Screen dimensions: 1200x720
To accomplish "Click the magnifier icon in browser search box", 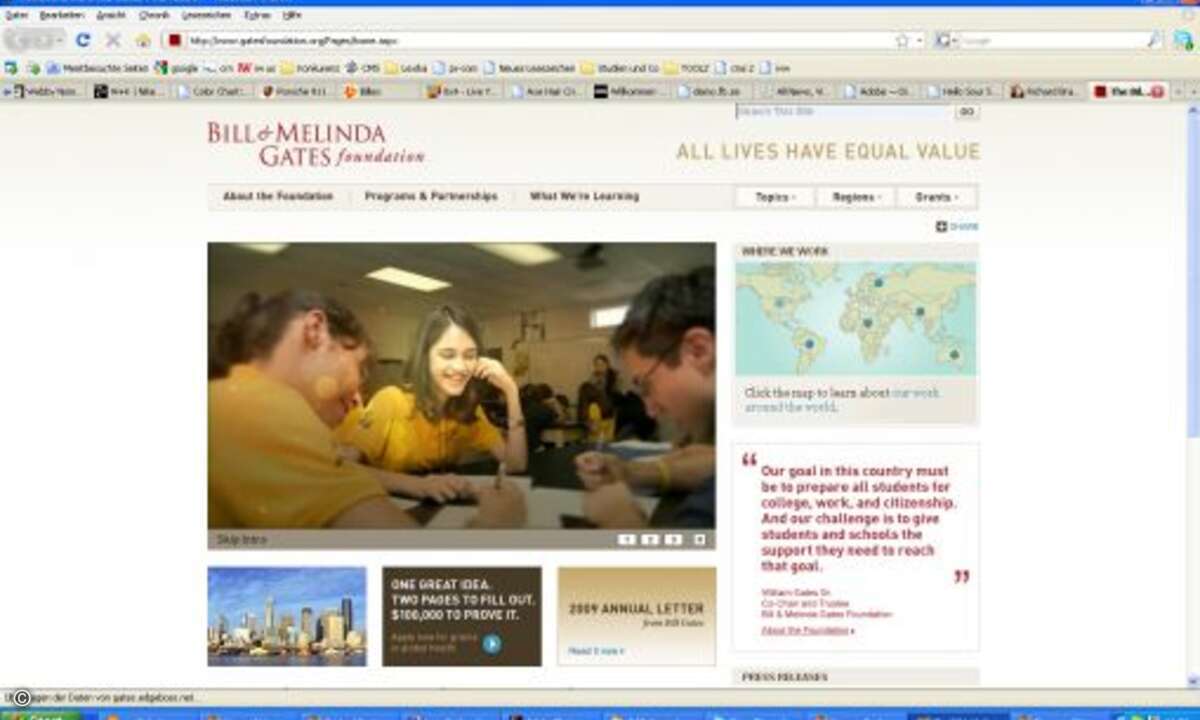I will (1155, 41).
